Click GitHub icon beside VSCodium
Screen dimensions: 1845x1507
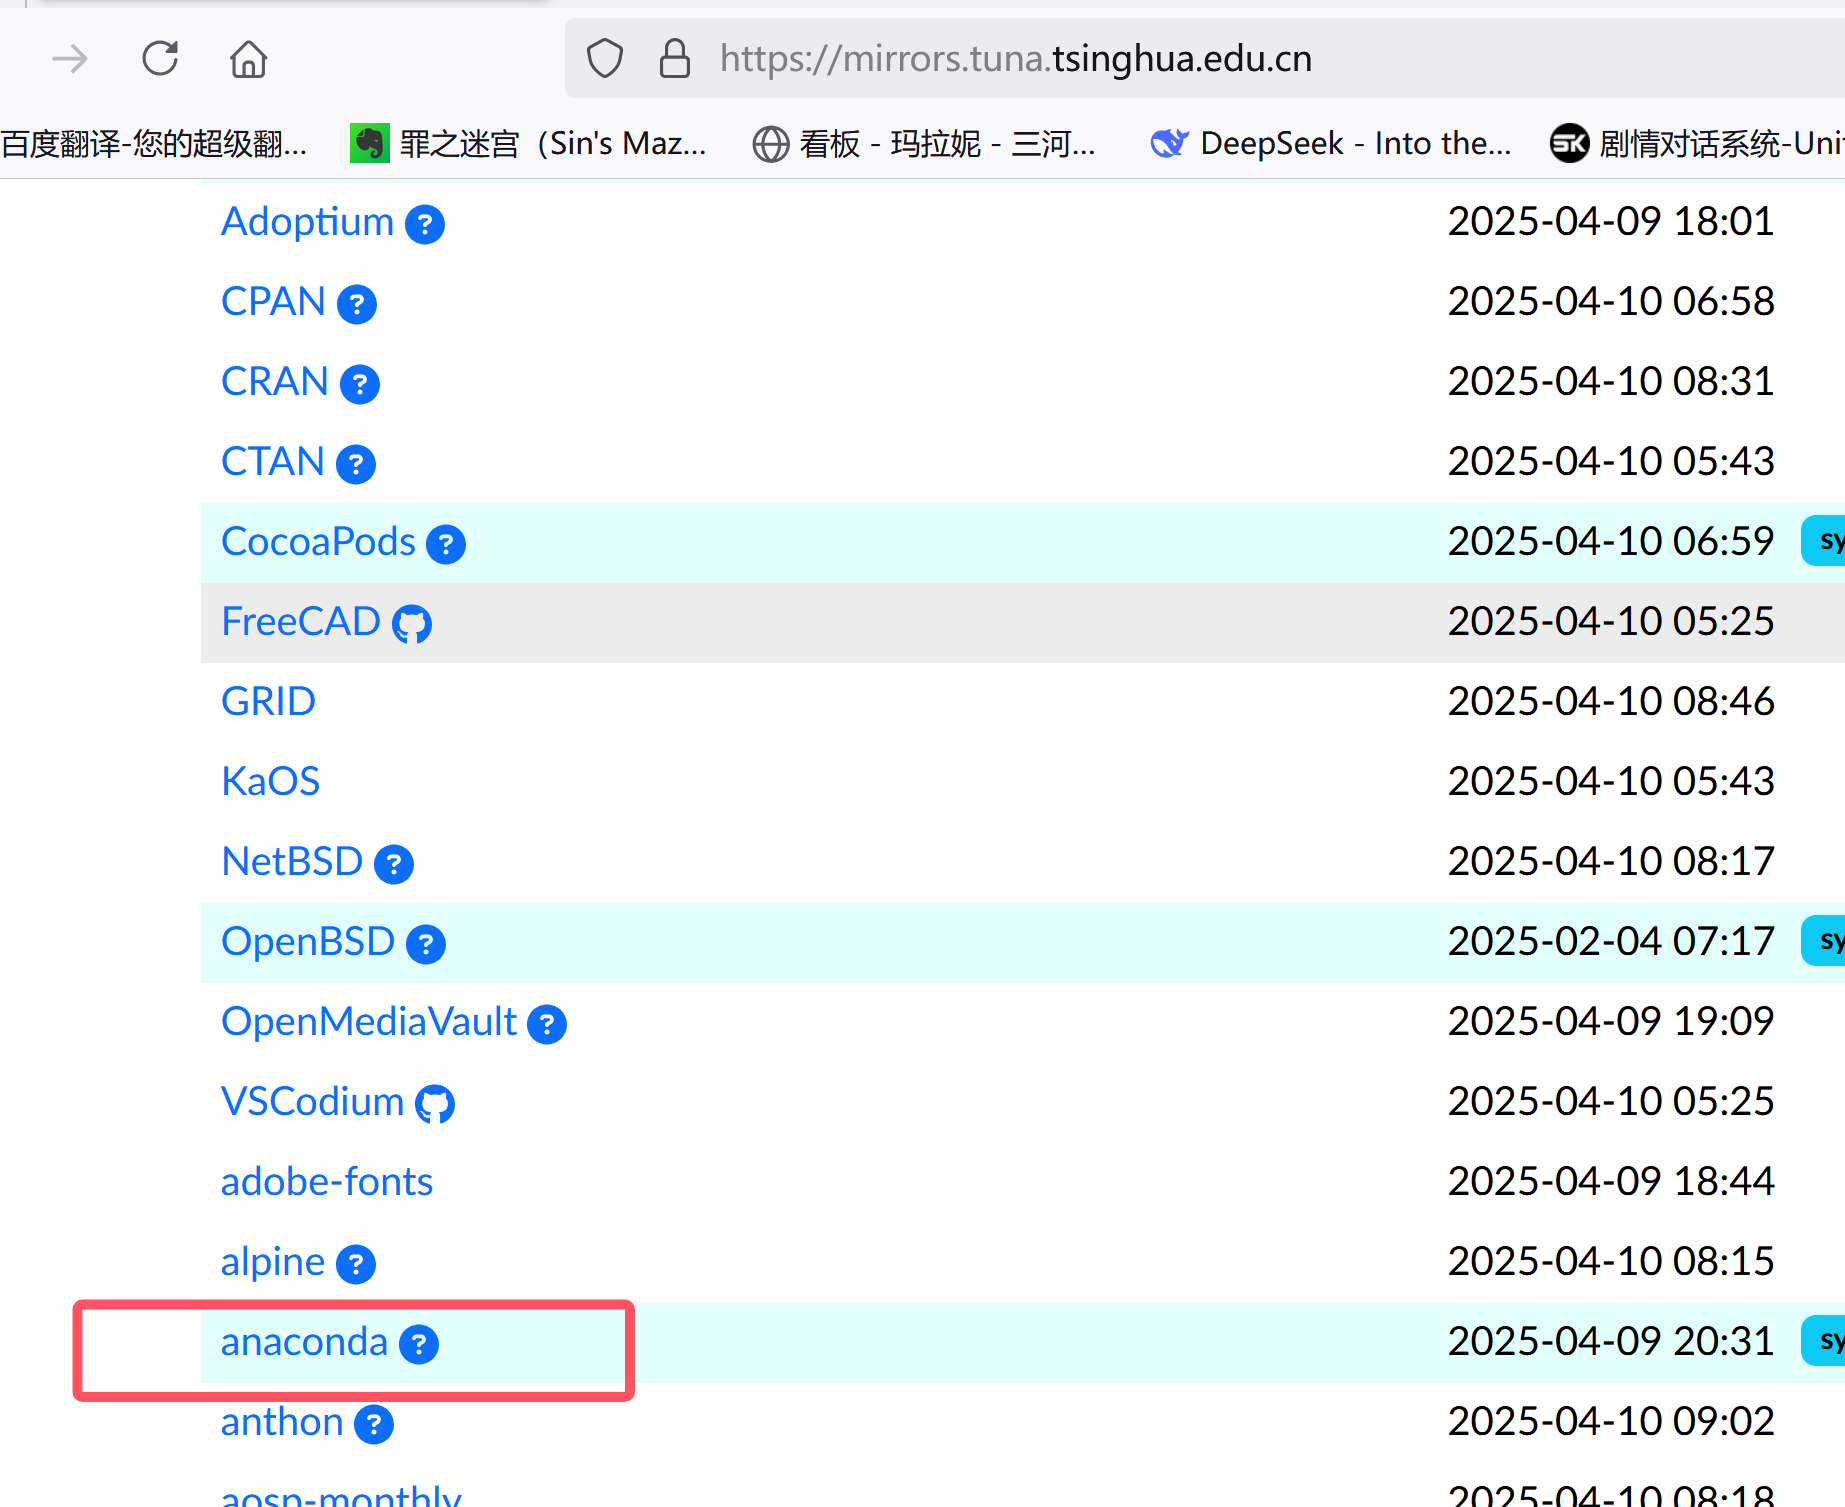435,1104
